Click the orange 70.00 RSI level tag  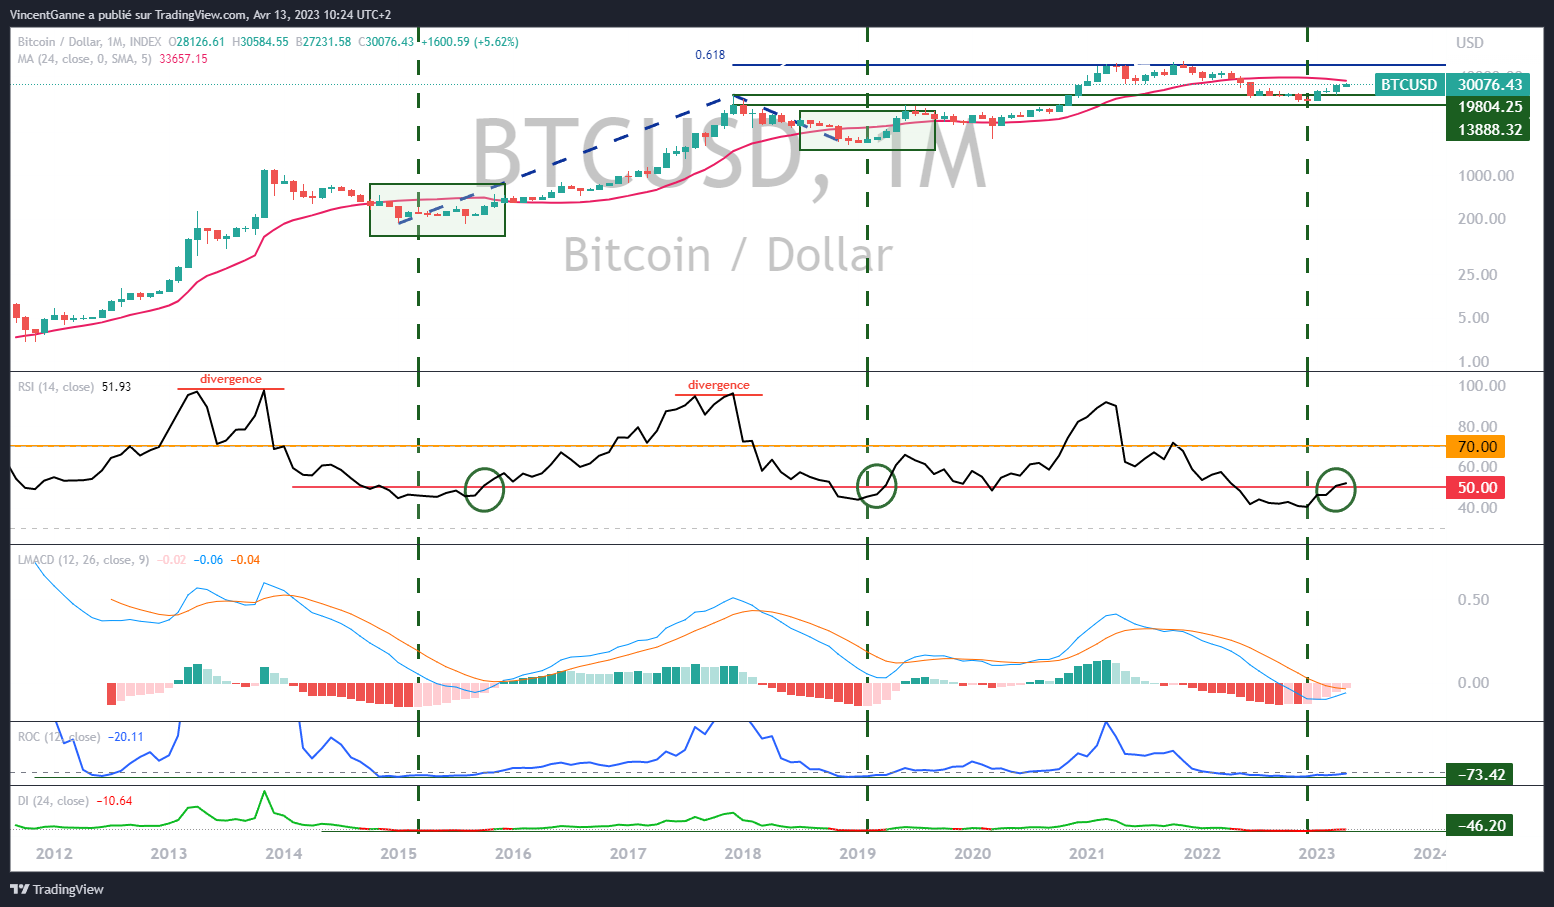(1476, 447)
